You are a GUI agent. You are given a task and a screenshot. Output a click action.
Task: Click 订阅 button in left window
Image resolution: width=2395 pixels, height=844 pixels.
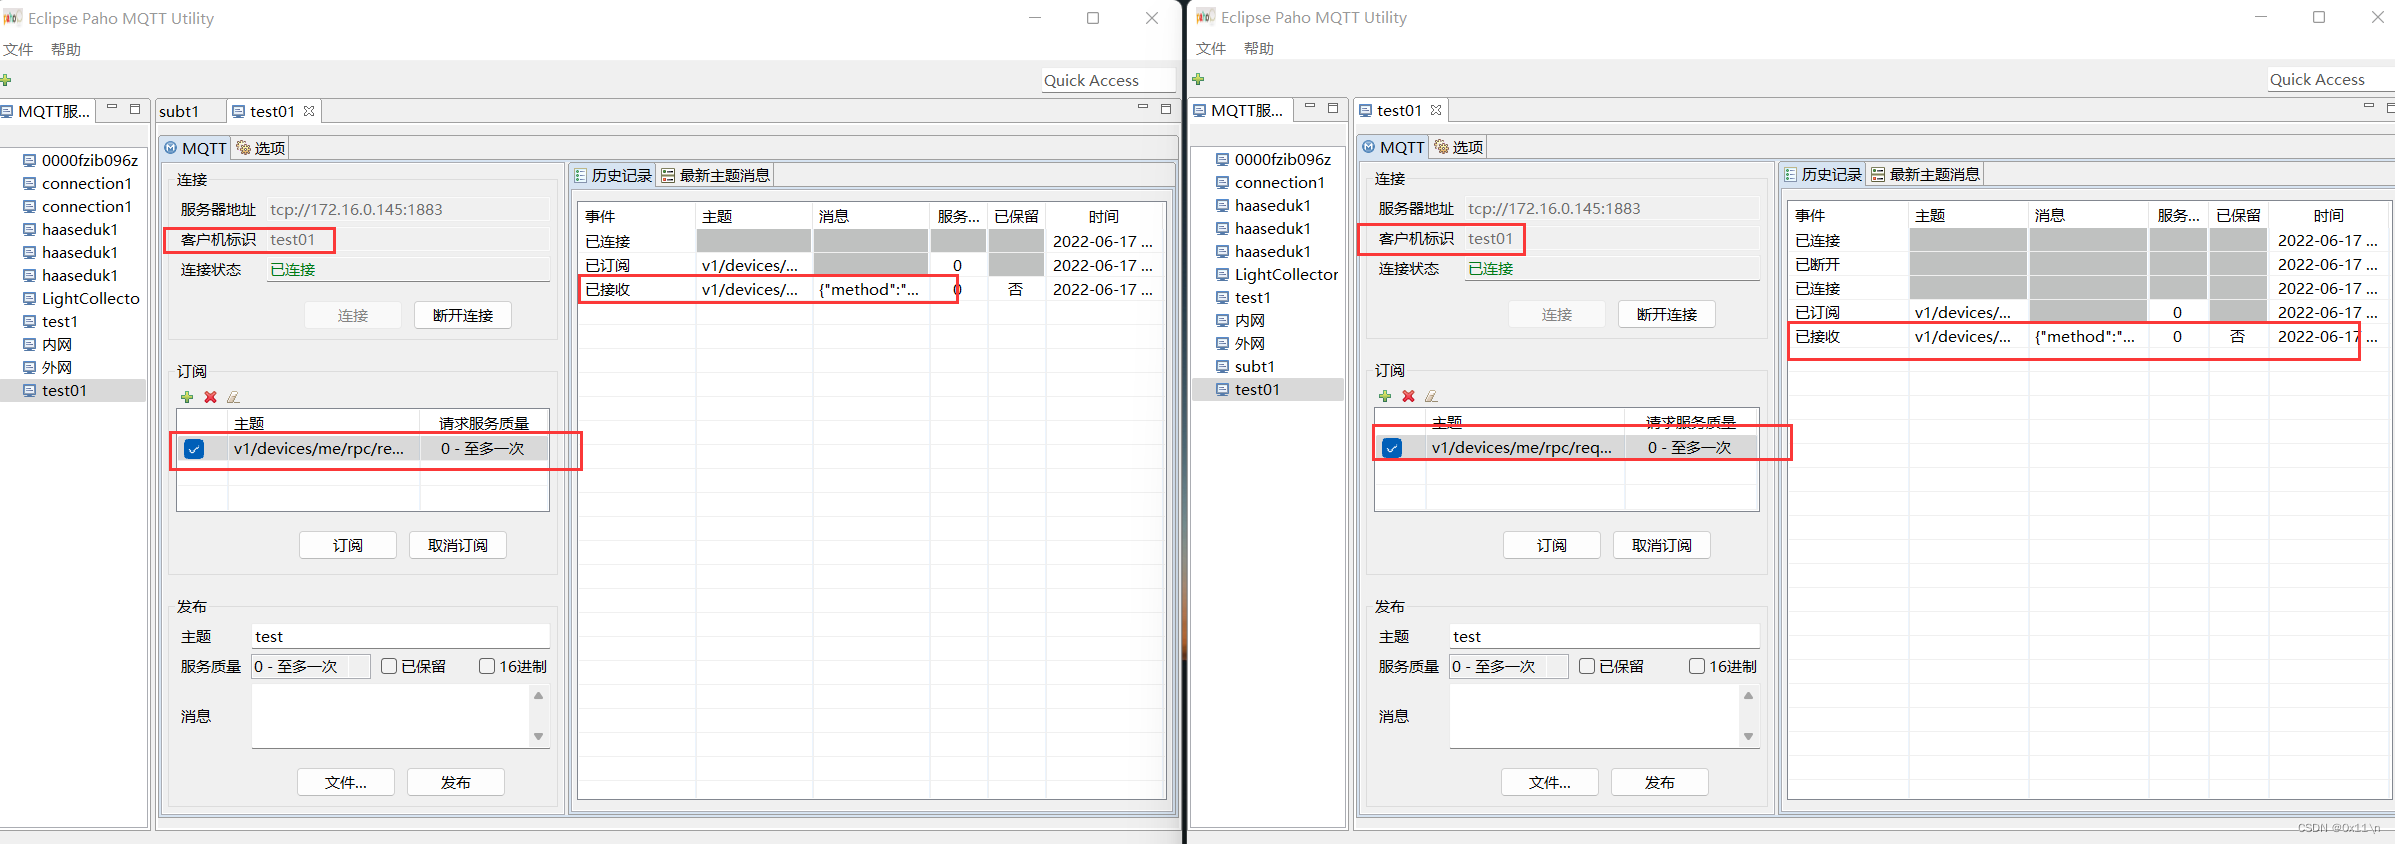coord(348,545)
